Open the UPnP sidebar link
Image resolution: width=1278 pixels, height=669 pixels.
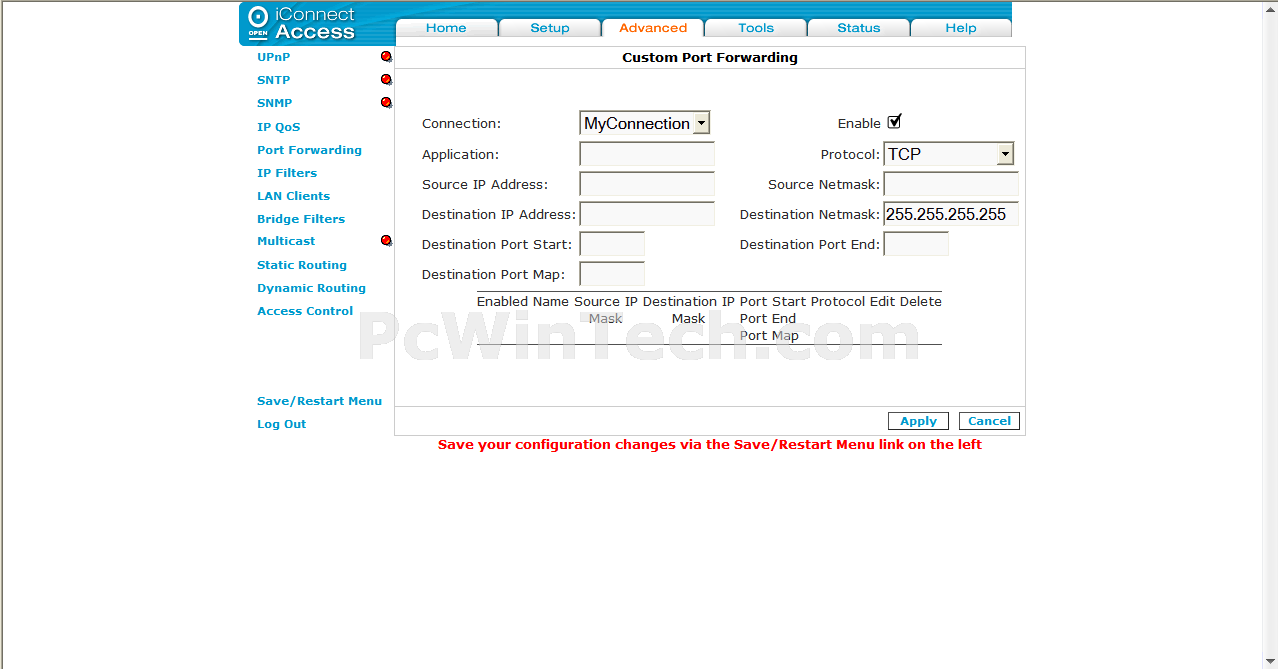pos(273,57)
